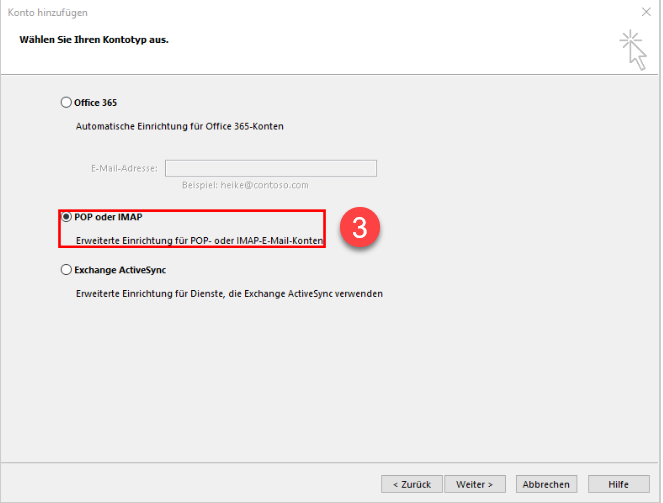Close the Konto hinzufügen dialog
Screen dimensions: 663x503
click(x=643, y=12)
